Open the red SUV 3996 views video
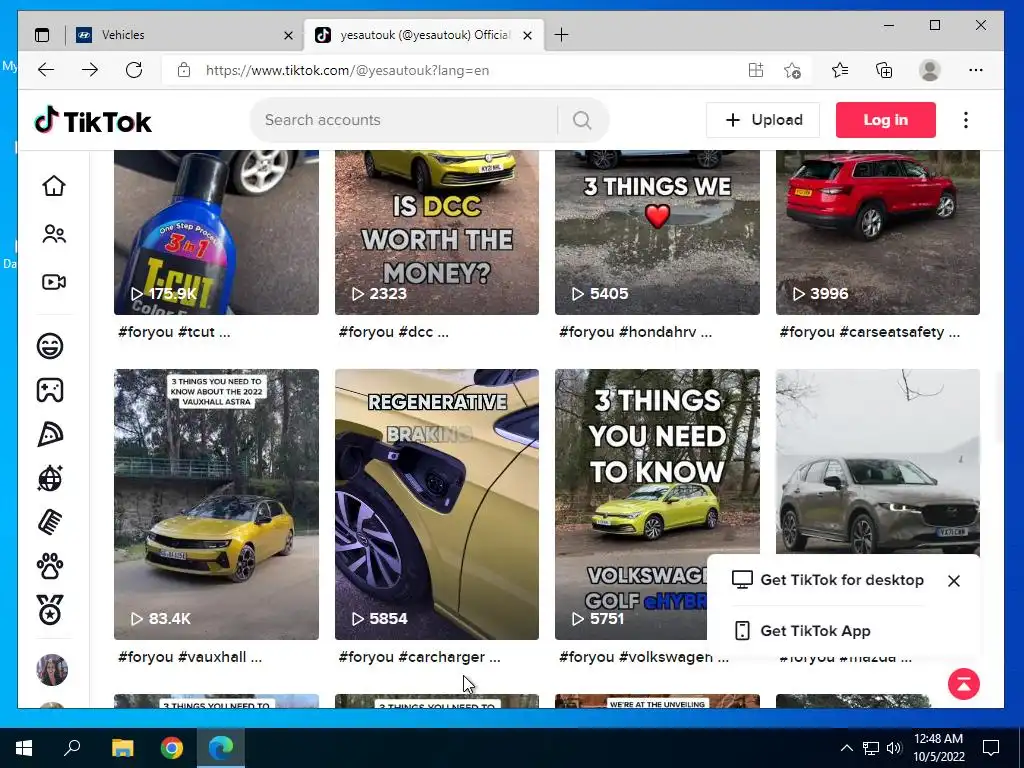Viewport: 1024px width, 768px height. (878, 232)
